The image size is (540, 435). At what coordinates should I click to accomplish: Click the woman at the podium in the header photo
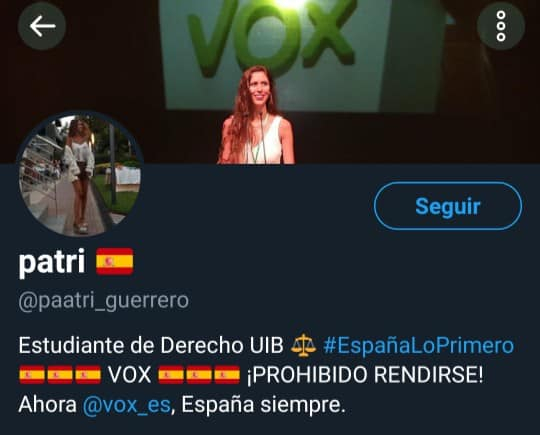257,115
